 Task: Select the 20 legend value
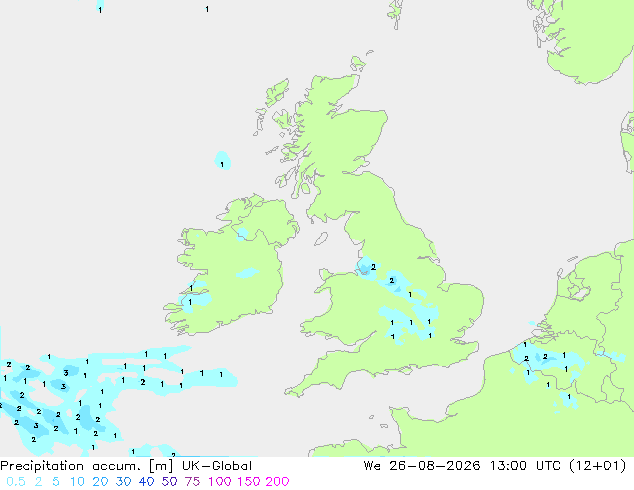point(100,482)
